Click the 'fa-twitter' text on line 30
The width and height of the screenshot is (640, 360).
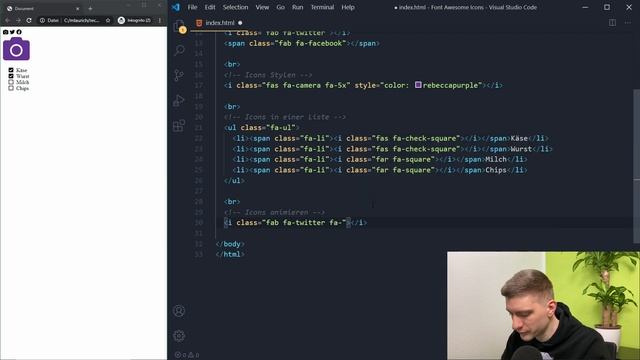pos(304,222)
